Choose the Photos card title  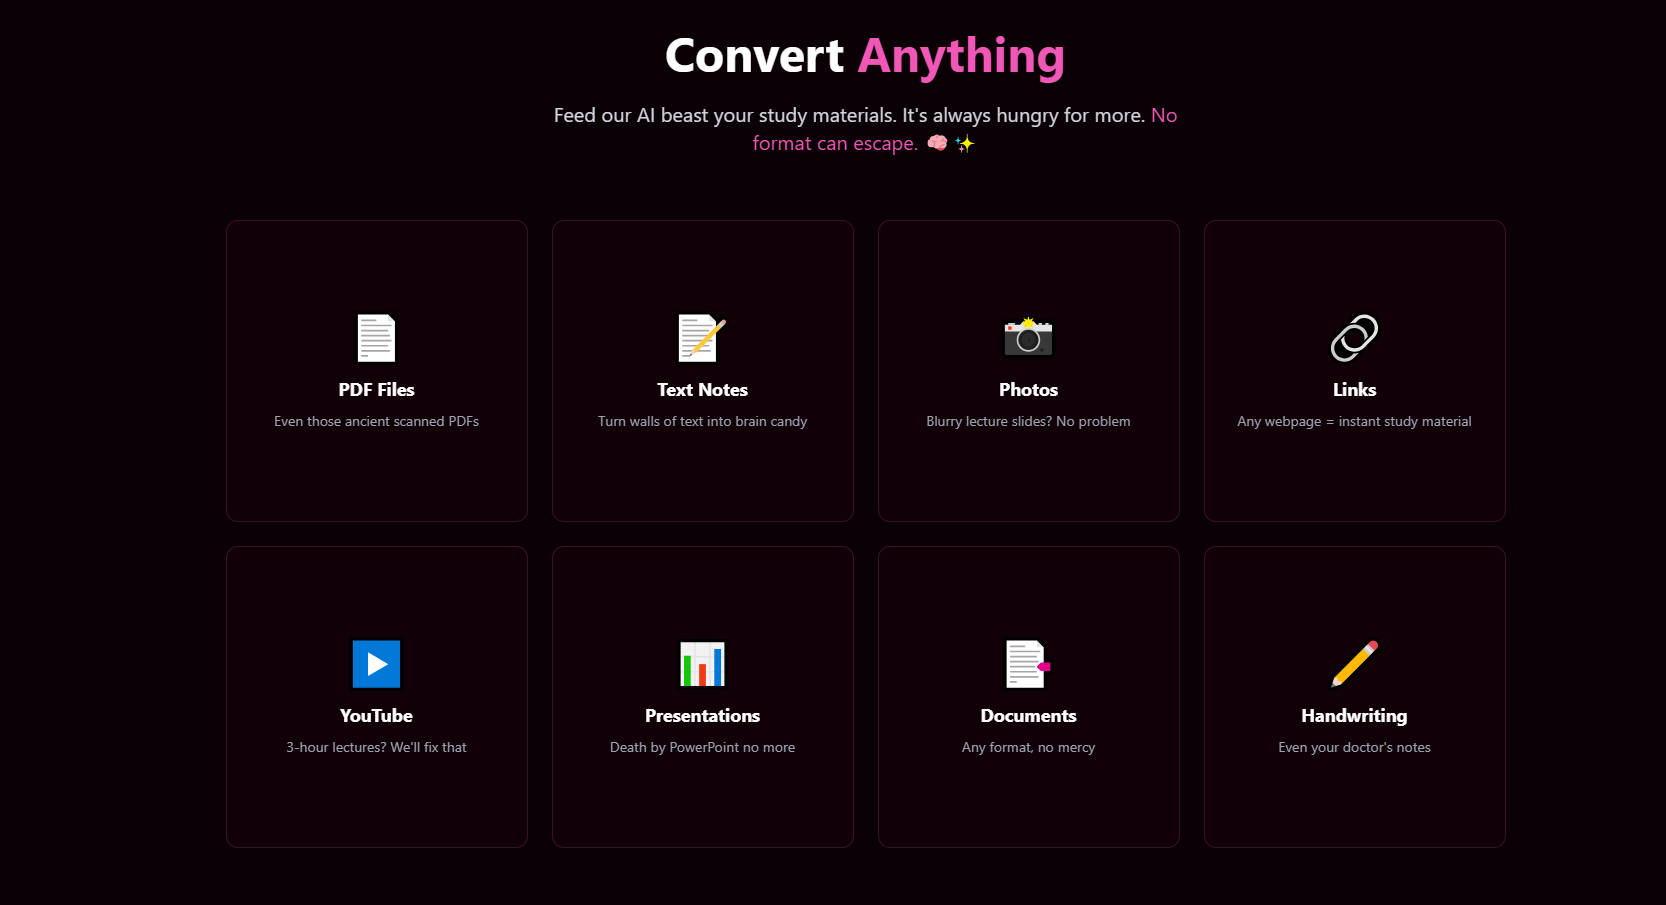point(1028,390)
